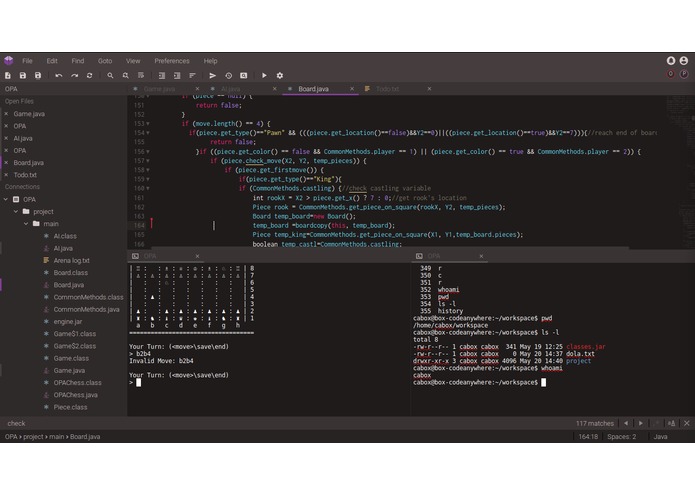
Task: Close the left OPA terminal tab
Action: tap(197, 256)
